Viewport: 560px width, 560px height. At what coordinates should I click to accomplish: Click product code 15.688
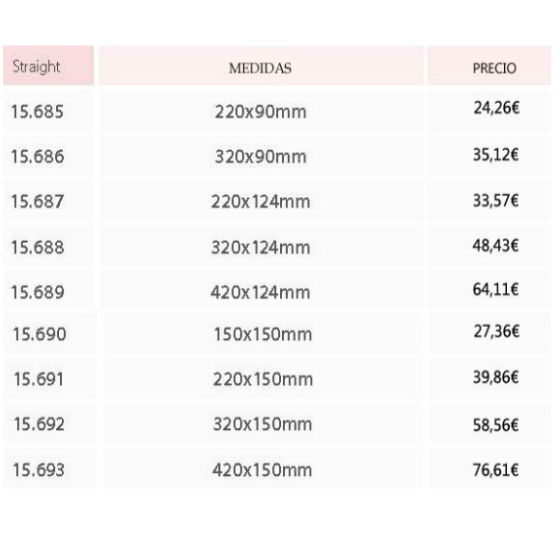tap(38, 247)
